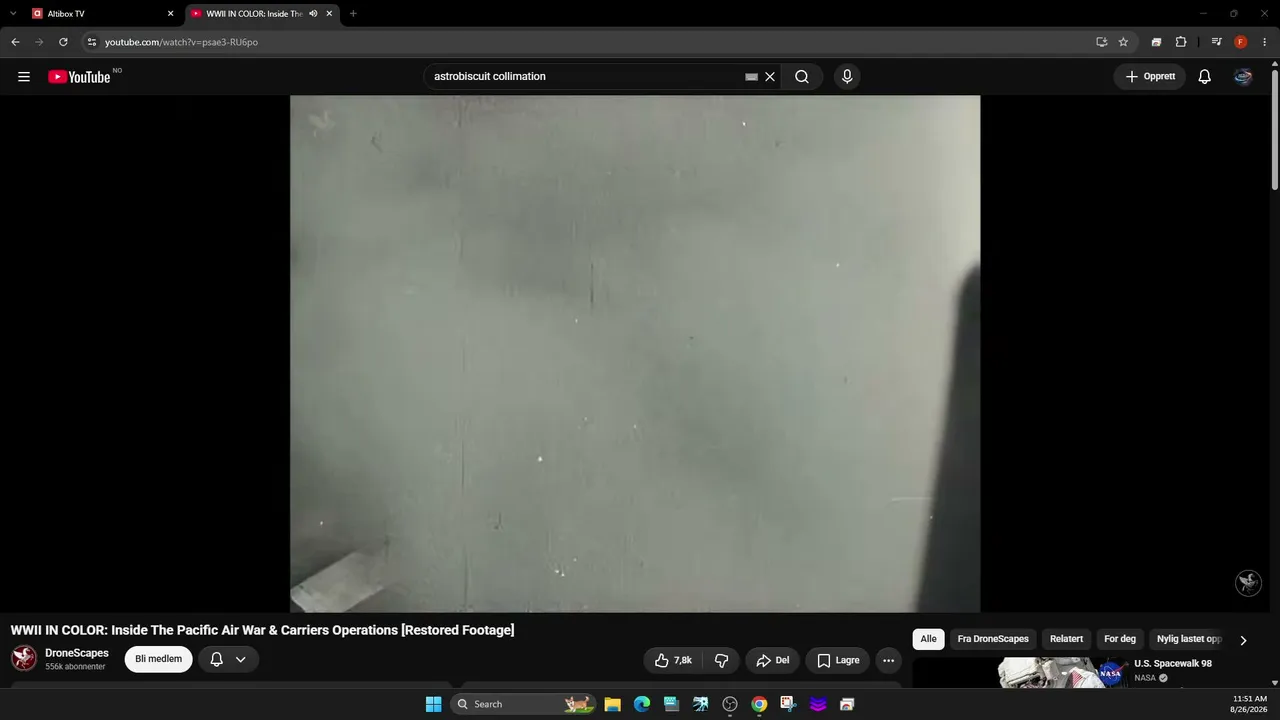Go to the YouTube home logo

click(x=79, y=77)
